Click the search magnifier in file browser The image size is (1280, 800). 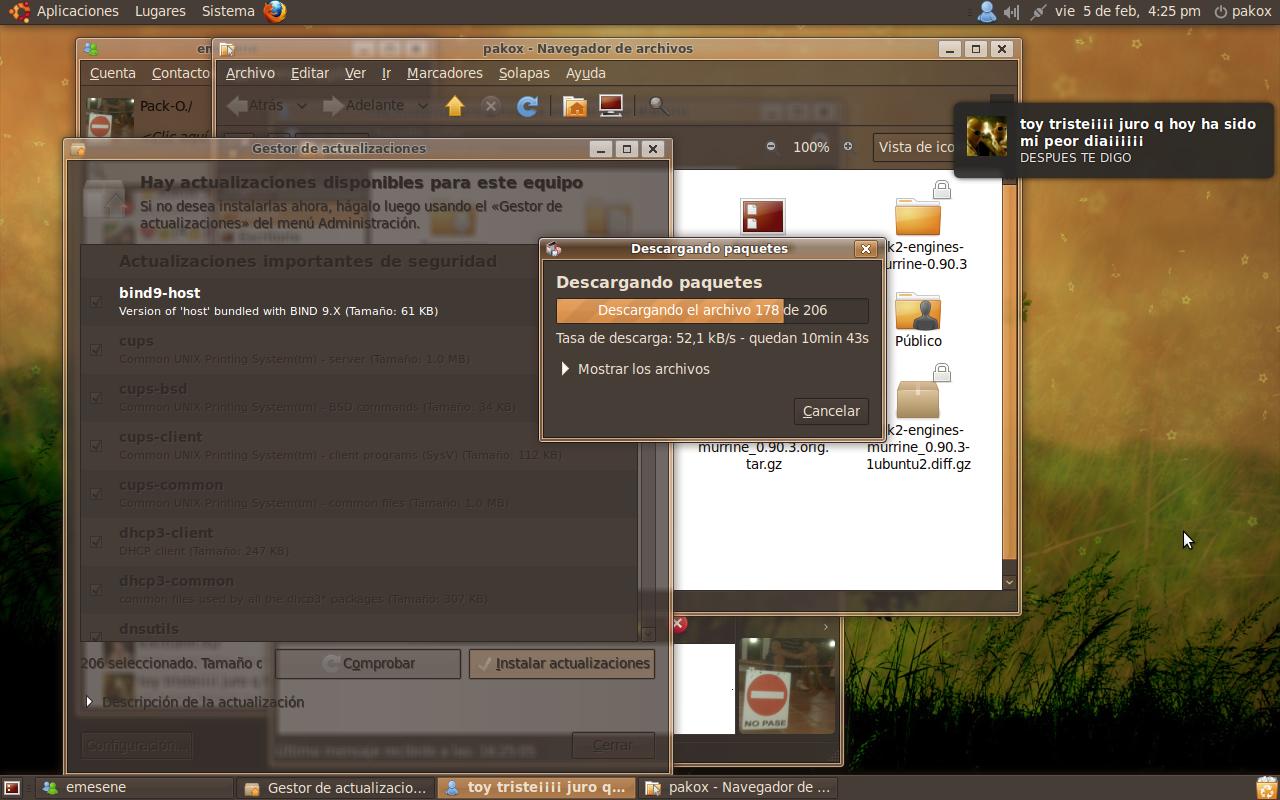pyautogui.click(x=658, y=105)
